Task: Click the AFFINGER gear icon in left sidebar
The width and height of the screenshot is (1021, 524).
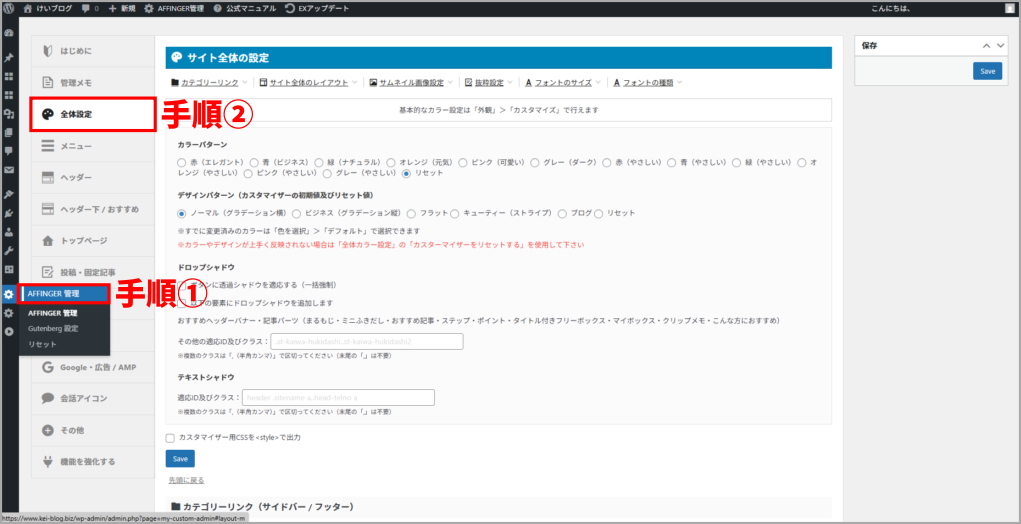Action: tap(9, 294)
